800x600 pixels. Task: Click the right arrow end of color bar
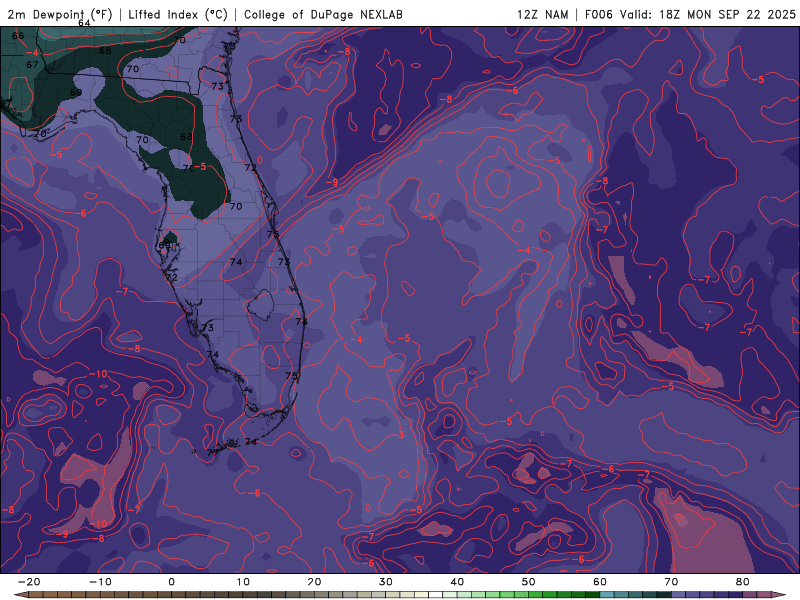(x=780, y=595)
